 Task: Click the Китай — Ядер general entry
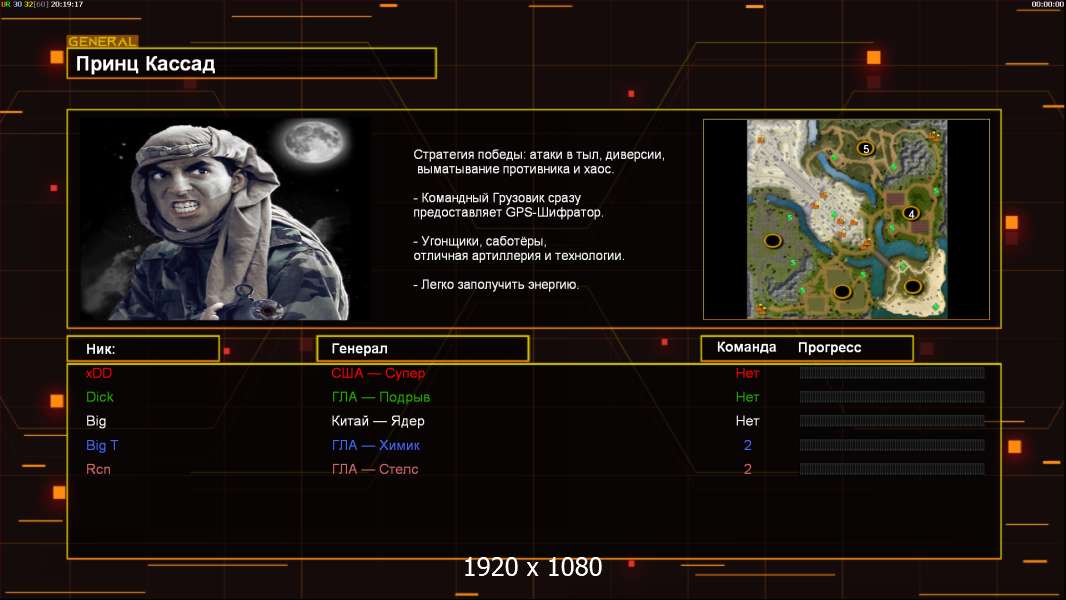pyautogui.click(x=378, y=421)
